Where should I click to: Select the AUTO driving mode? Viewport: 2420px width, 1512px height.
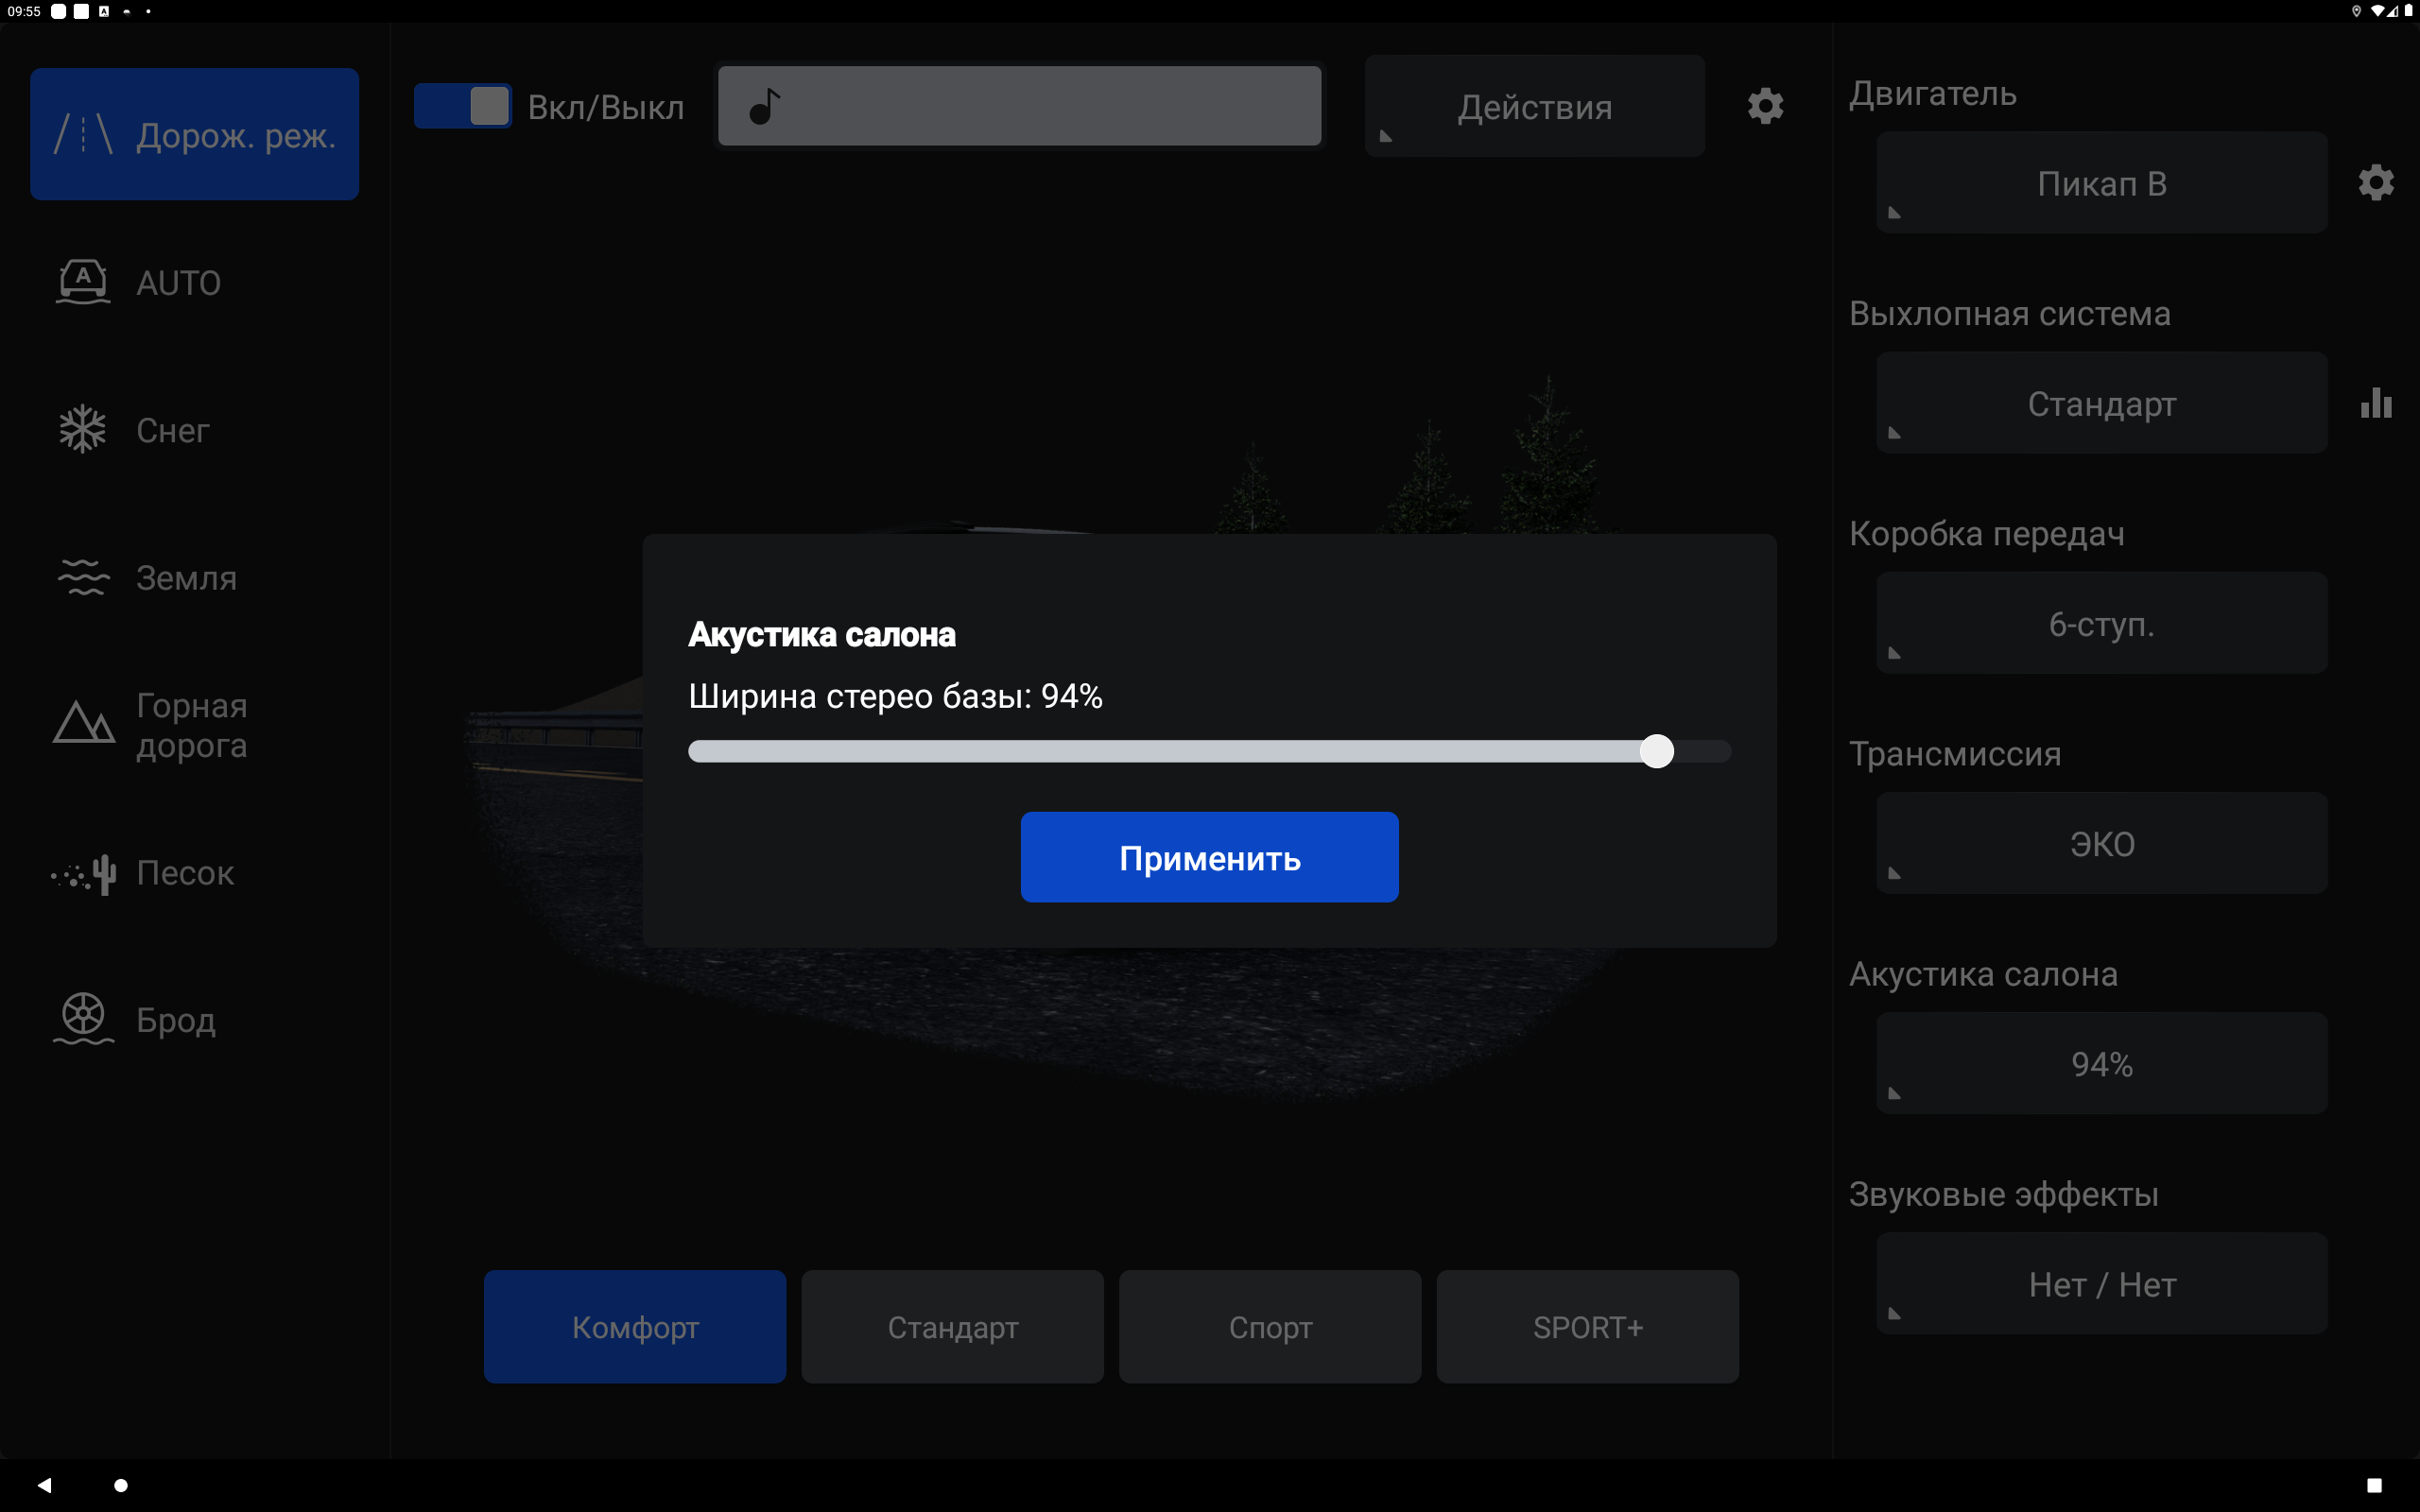point(194,282)
